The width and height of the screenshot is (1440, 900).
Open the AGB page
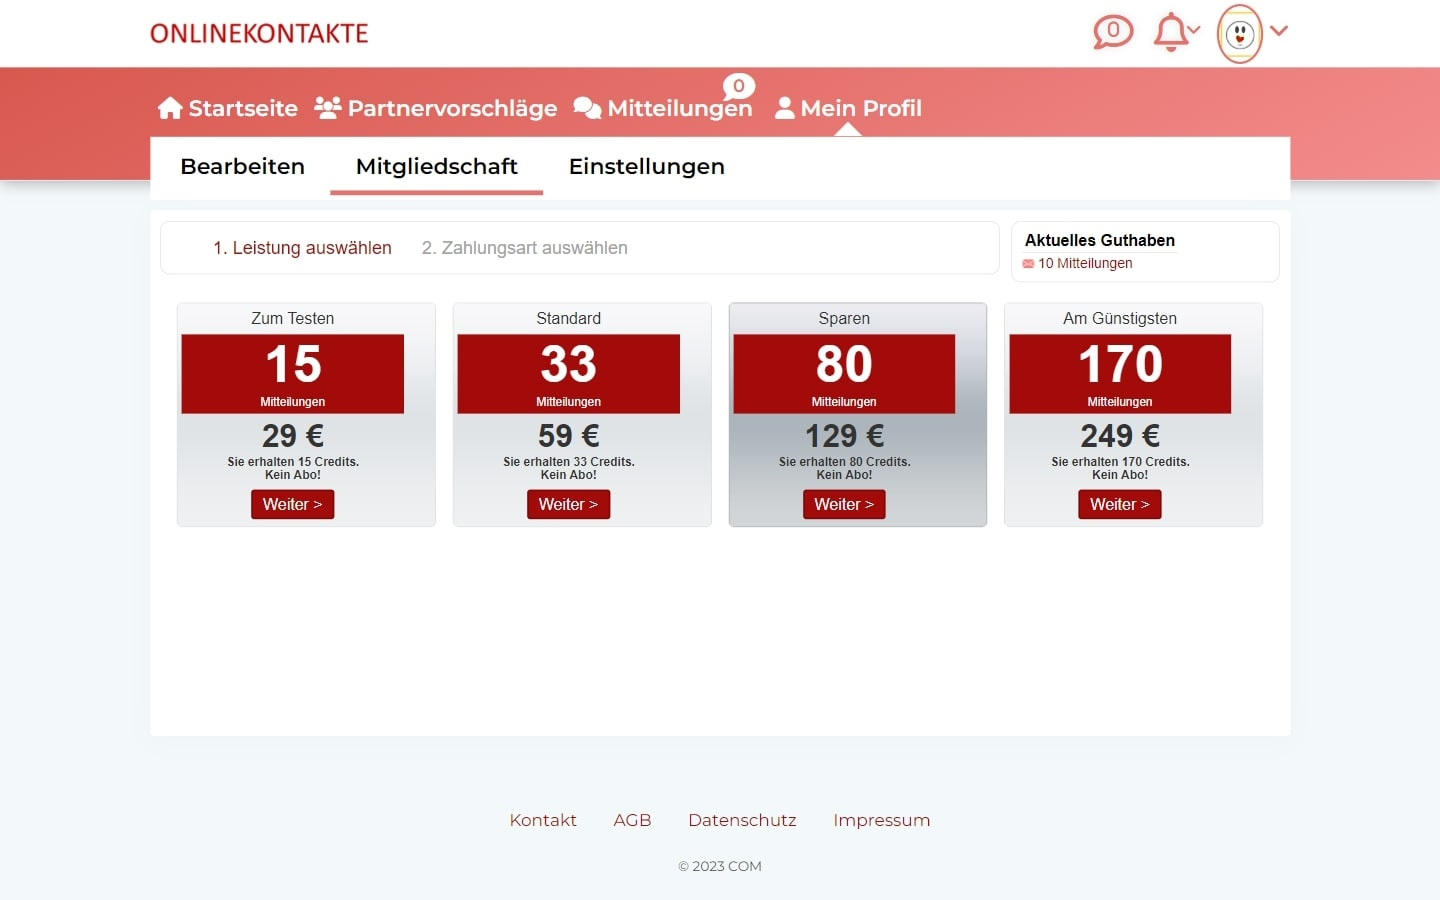(x=632, y=820)
